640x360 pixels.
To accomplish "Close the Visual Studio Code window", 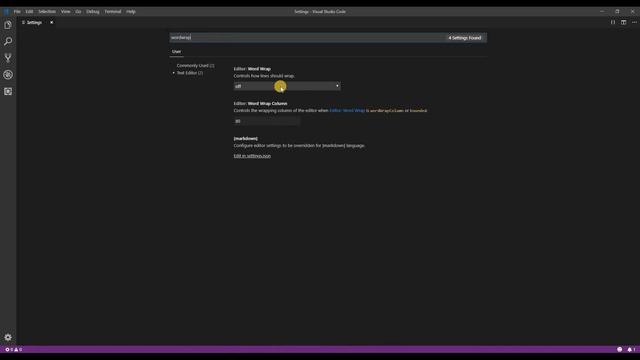I will point(632,11).
